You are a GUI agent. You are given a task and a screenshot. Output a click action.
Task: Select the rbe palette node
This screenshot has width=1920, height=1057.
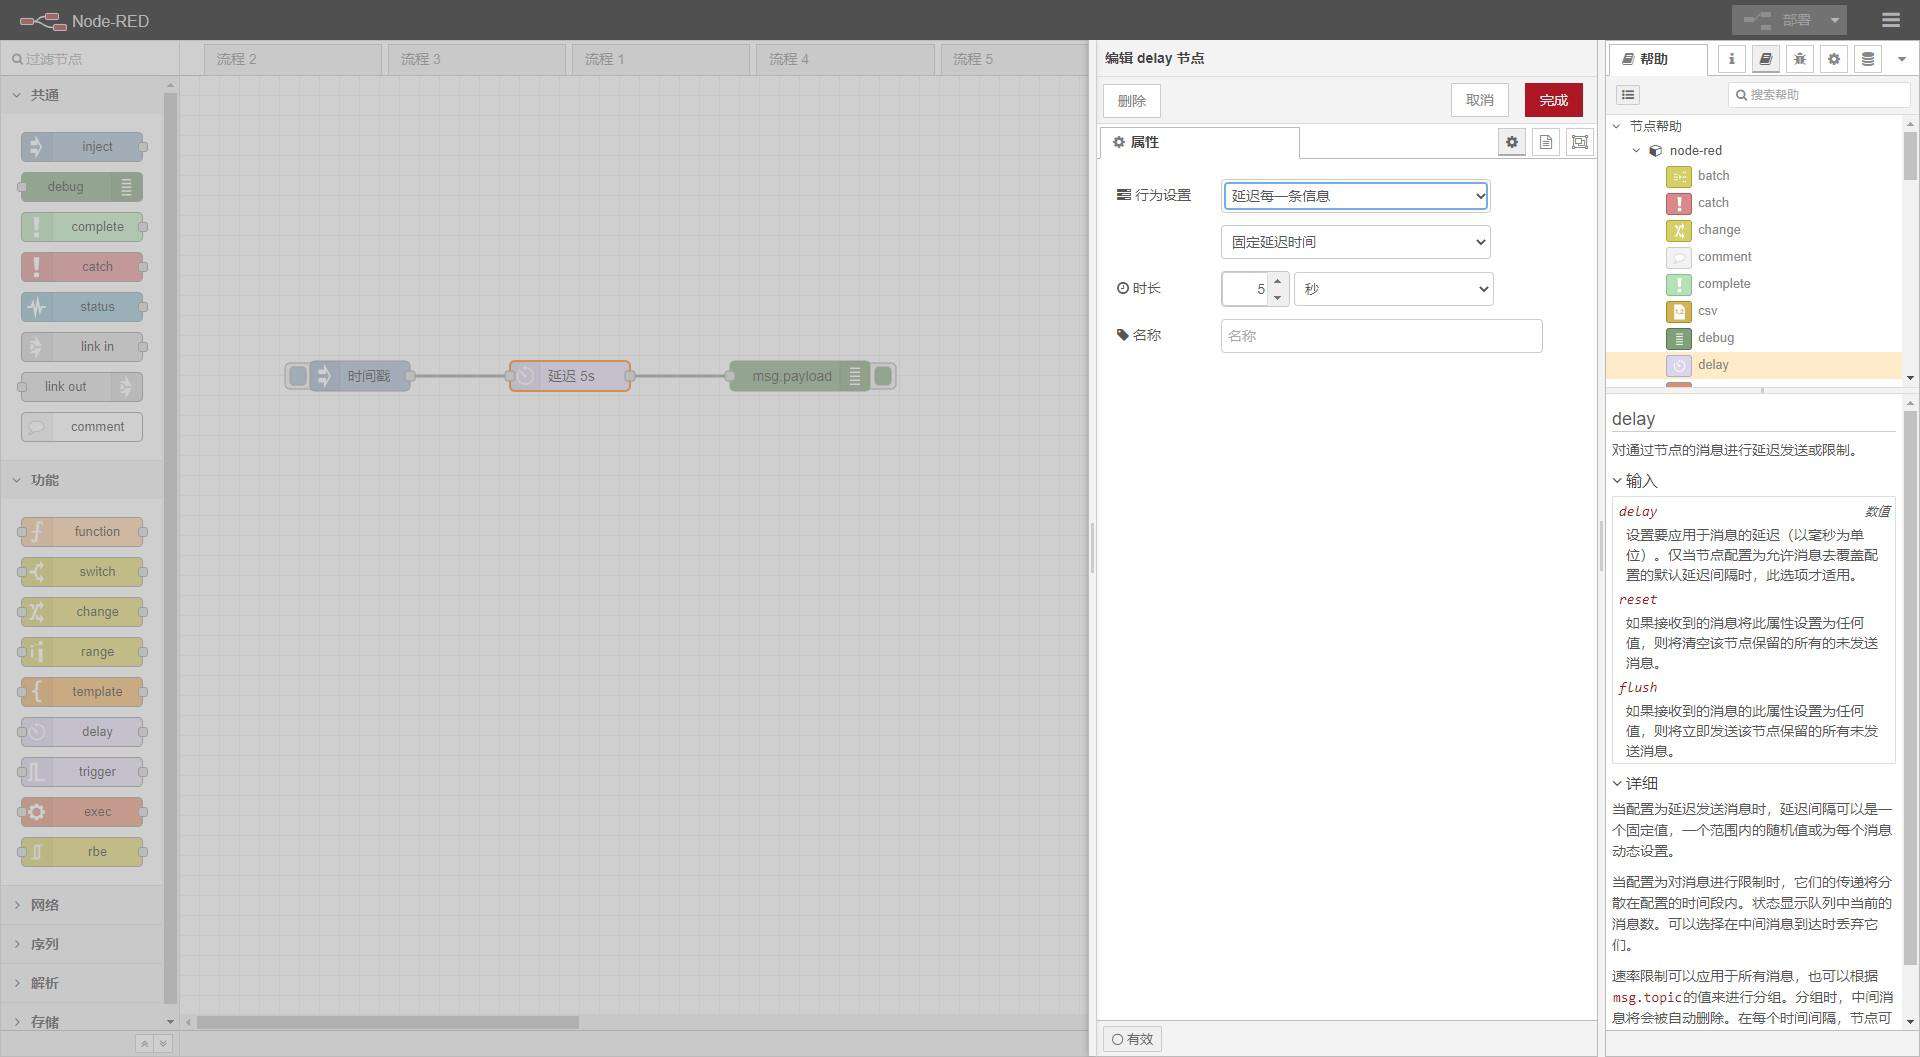82,852
